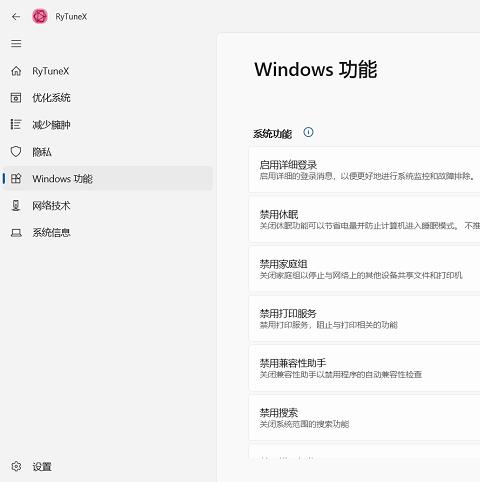Click the RyTuneX title bar text
This screenshot has width=480, height=482.
71,17
